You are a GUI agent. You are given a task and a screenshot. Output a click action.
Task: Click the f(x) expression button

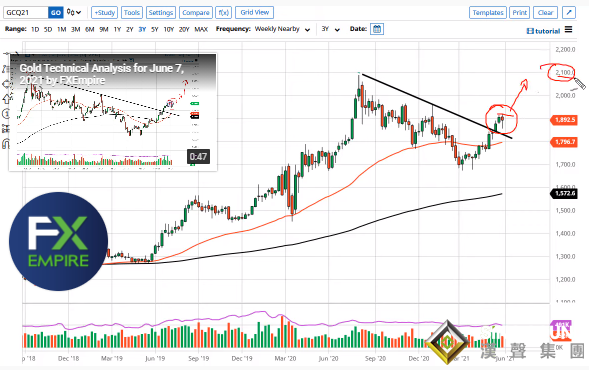pos(224,12)
